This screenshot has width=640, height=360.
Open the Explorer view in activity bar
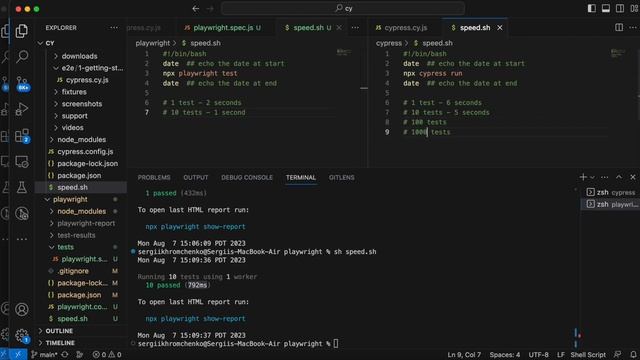[x=22, y=31]
